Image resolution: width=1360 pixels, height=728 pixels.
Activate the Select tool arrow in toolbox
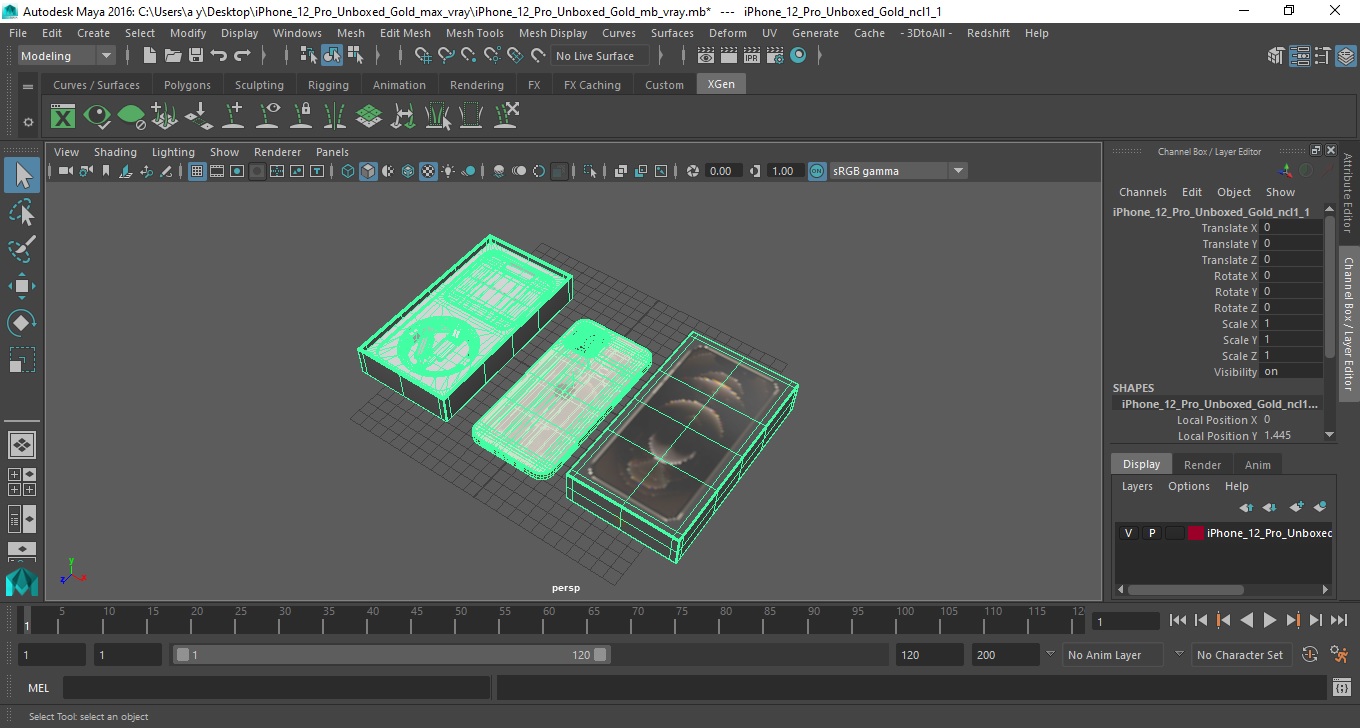coord(22,176)
